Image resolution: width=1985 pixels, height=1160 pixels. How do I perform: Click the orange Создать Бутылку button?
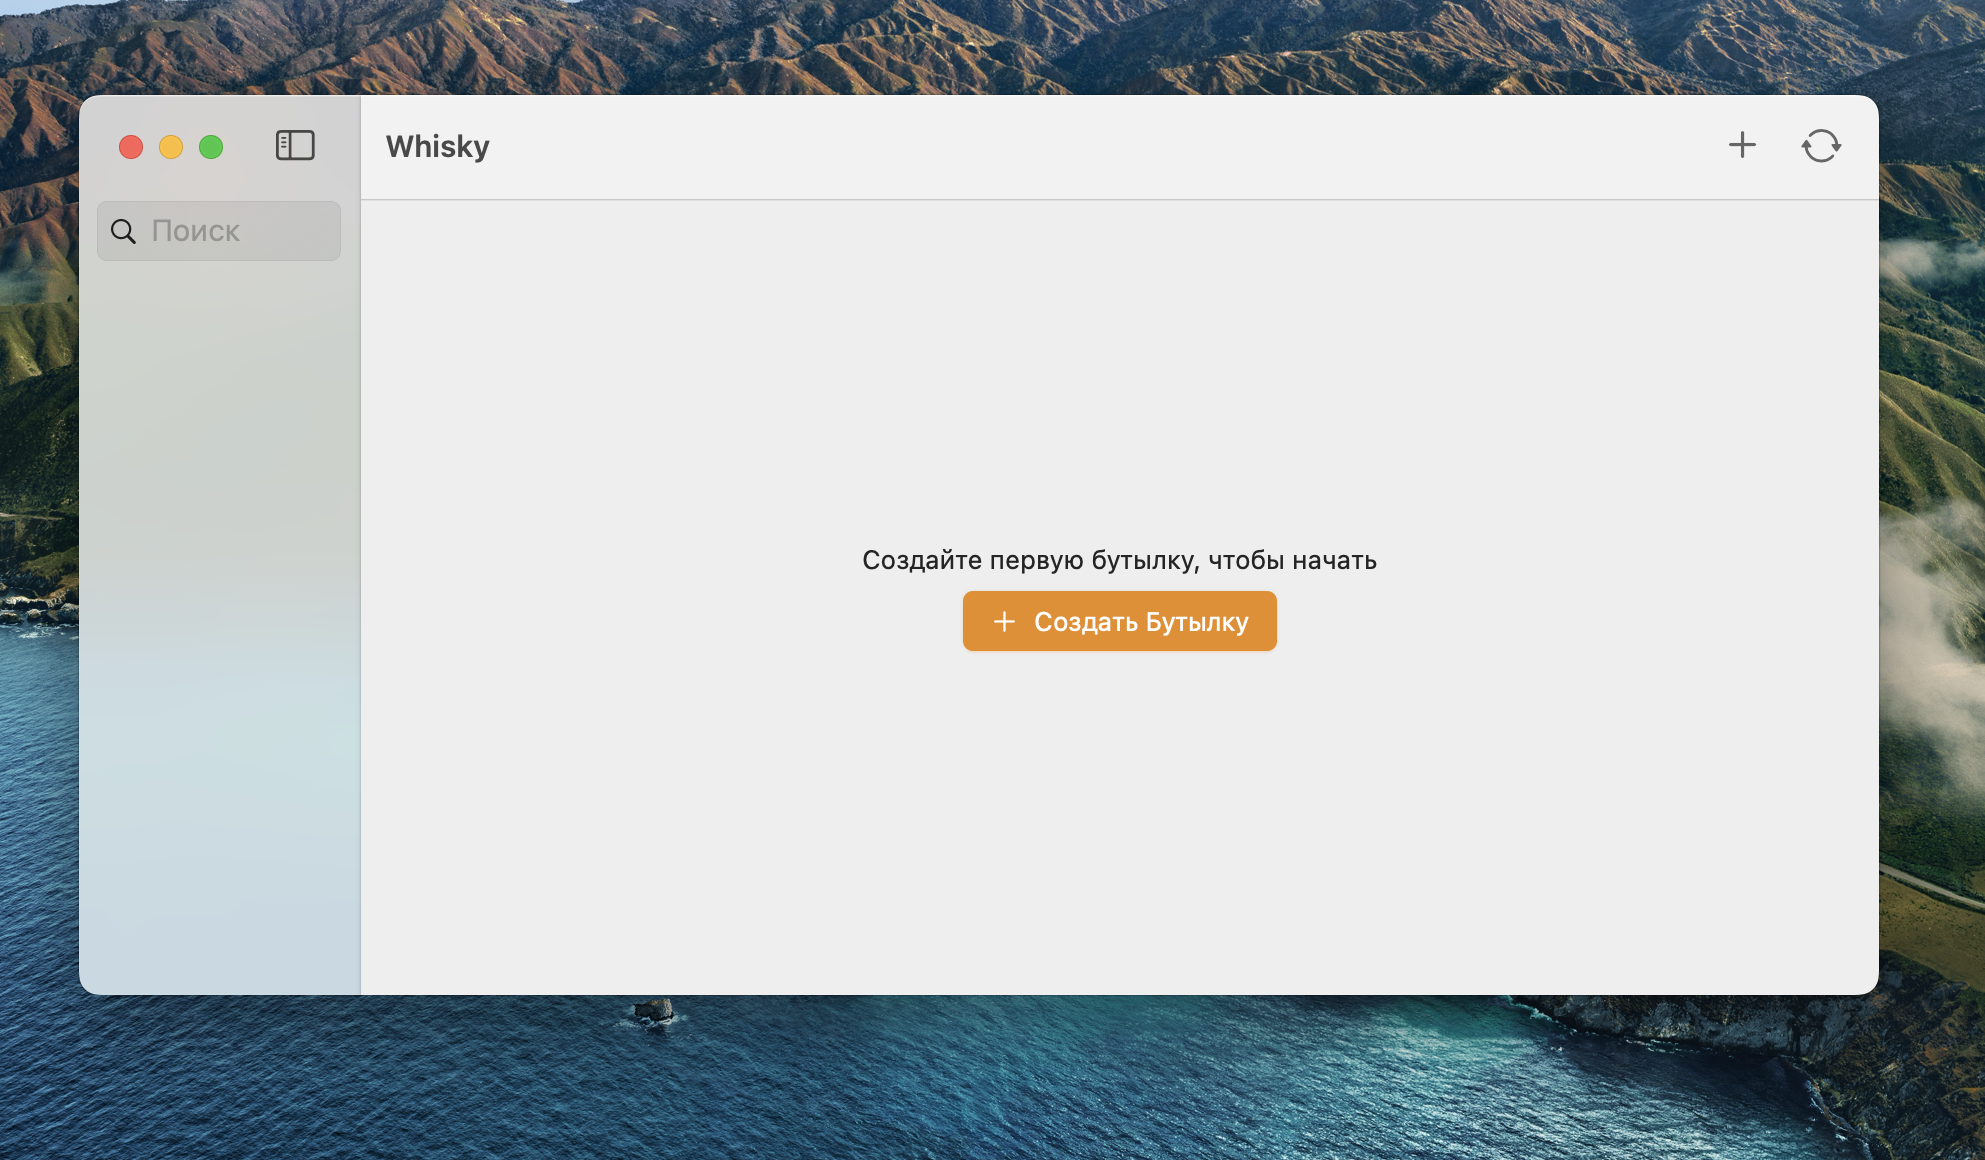coord(1119,621)
